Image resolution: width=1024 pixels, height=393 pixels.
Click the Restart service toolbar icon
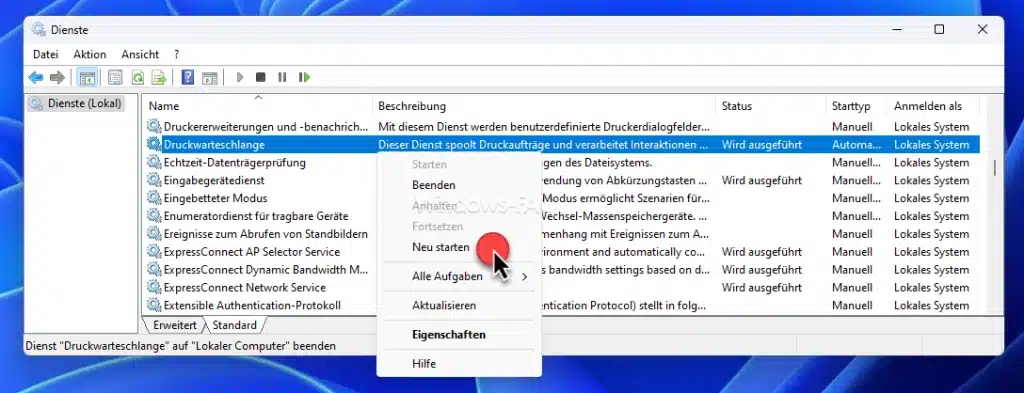(x=304, y=78)
